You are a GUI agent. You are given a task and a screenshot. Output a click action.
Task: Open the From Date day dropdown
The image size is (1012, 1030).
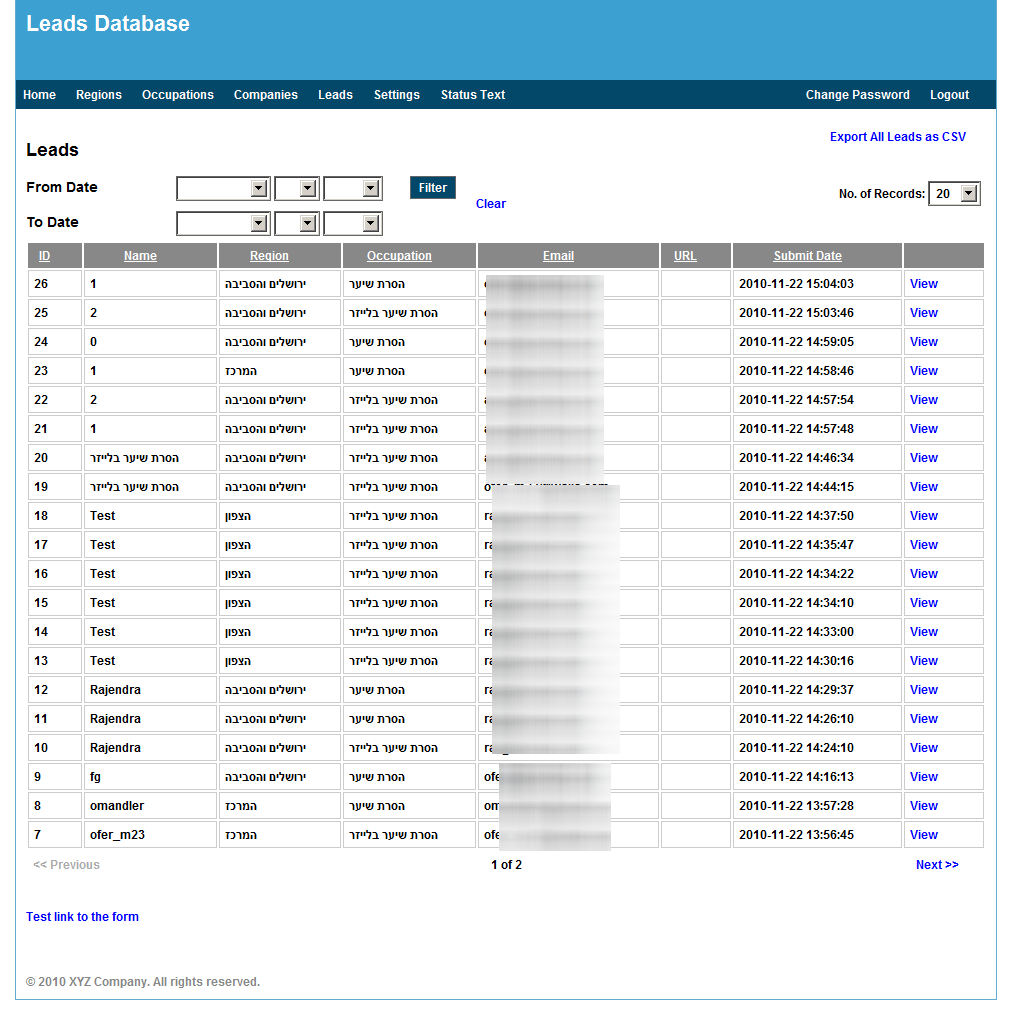click(x=296, y=188)
